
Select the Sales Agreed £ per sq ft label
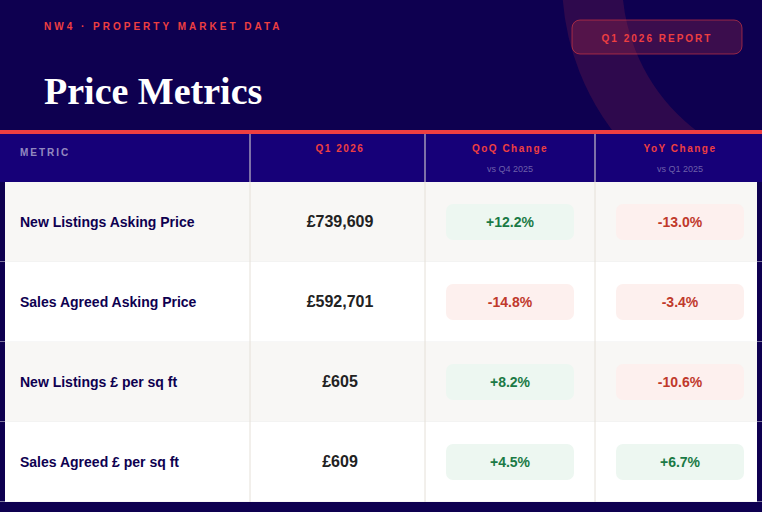[100, 462]
